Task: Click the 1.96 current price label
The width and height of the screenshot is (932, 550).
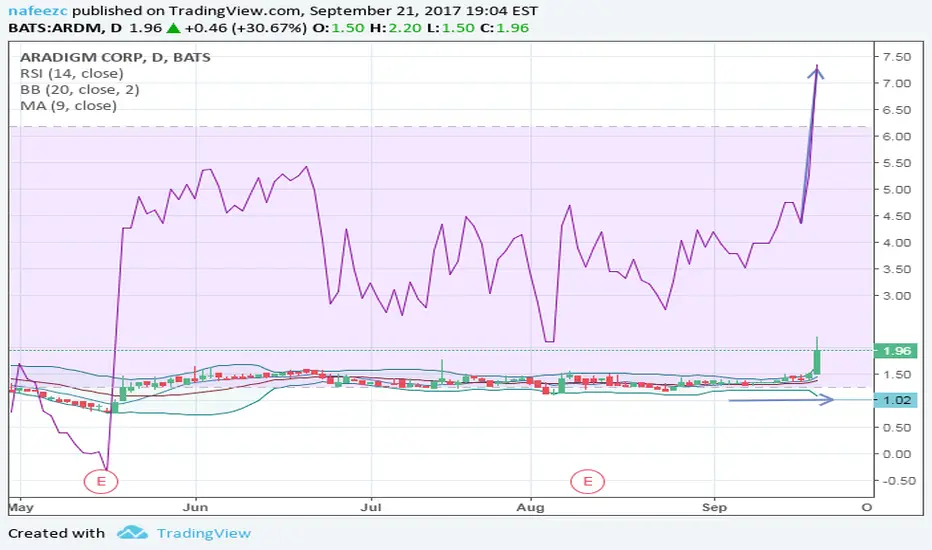Action: [x=896, y=351]
